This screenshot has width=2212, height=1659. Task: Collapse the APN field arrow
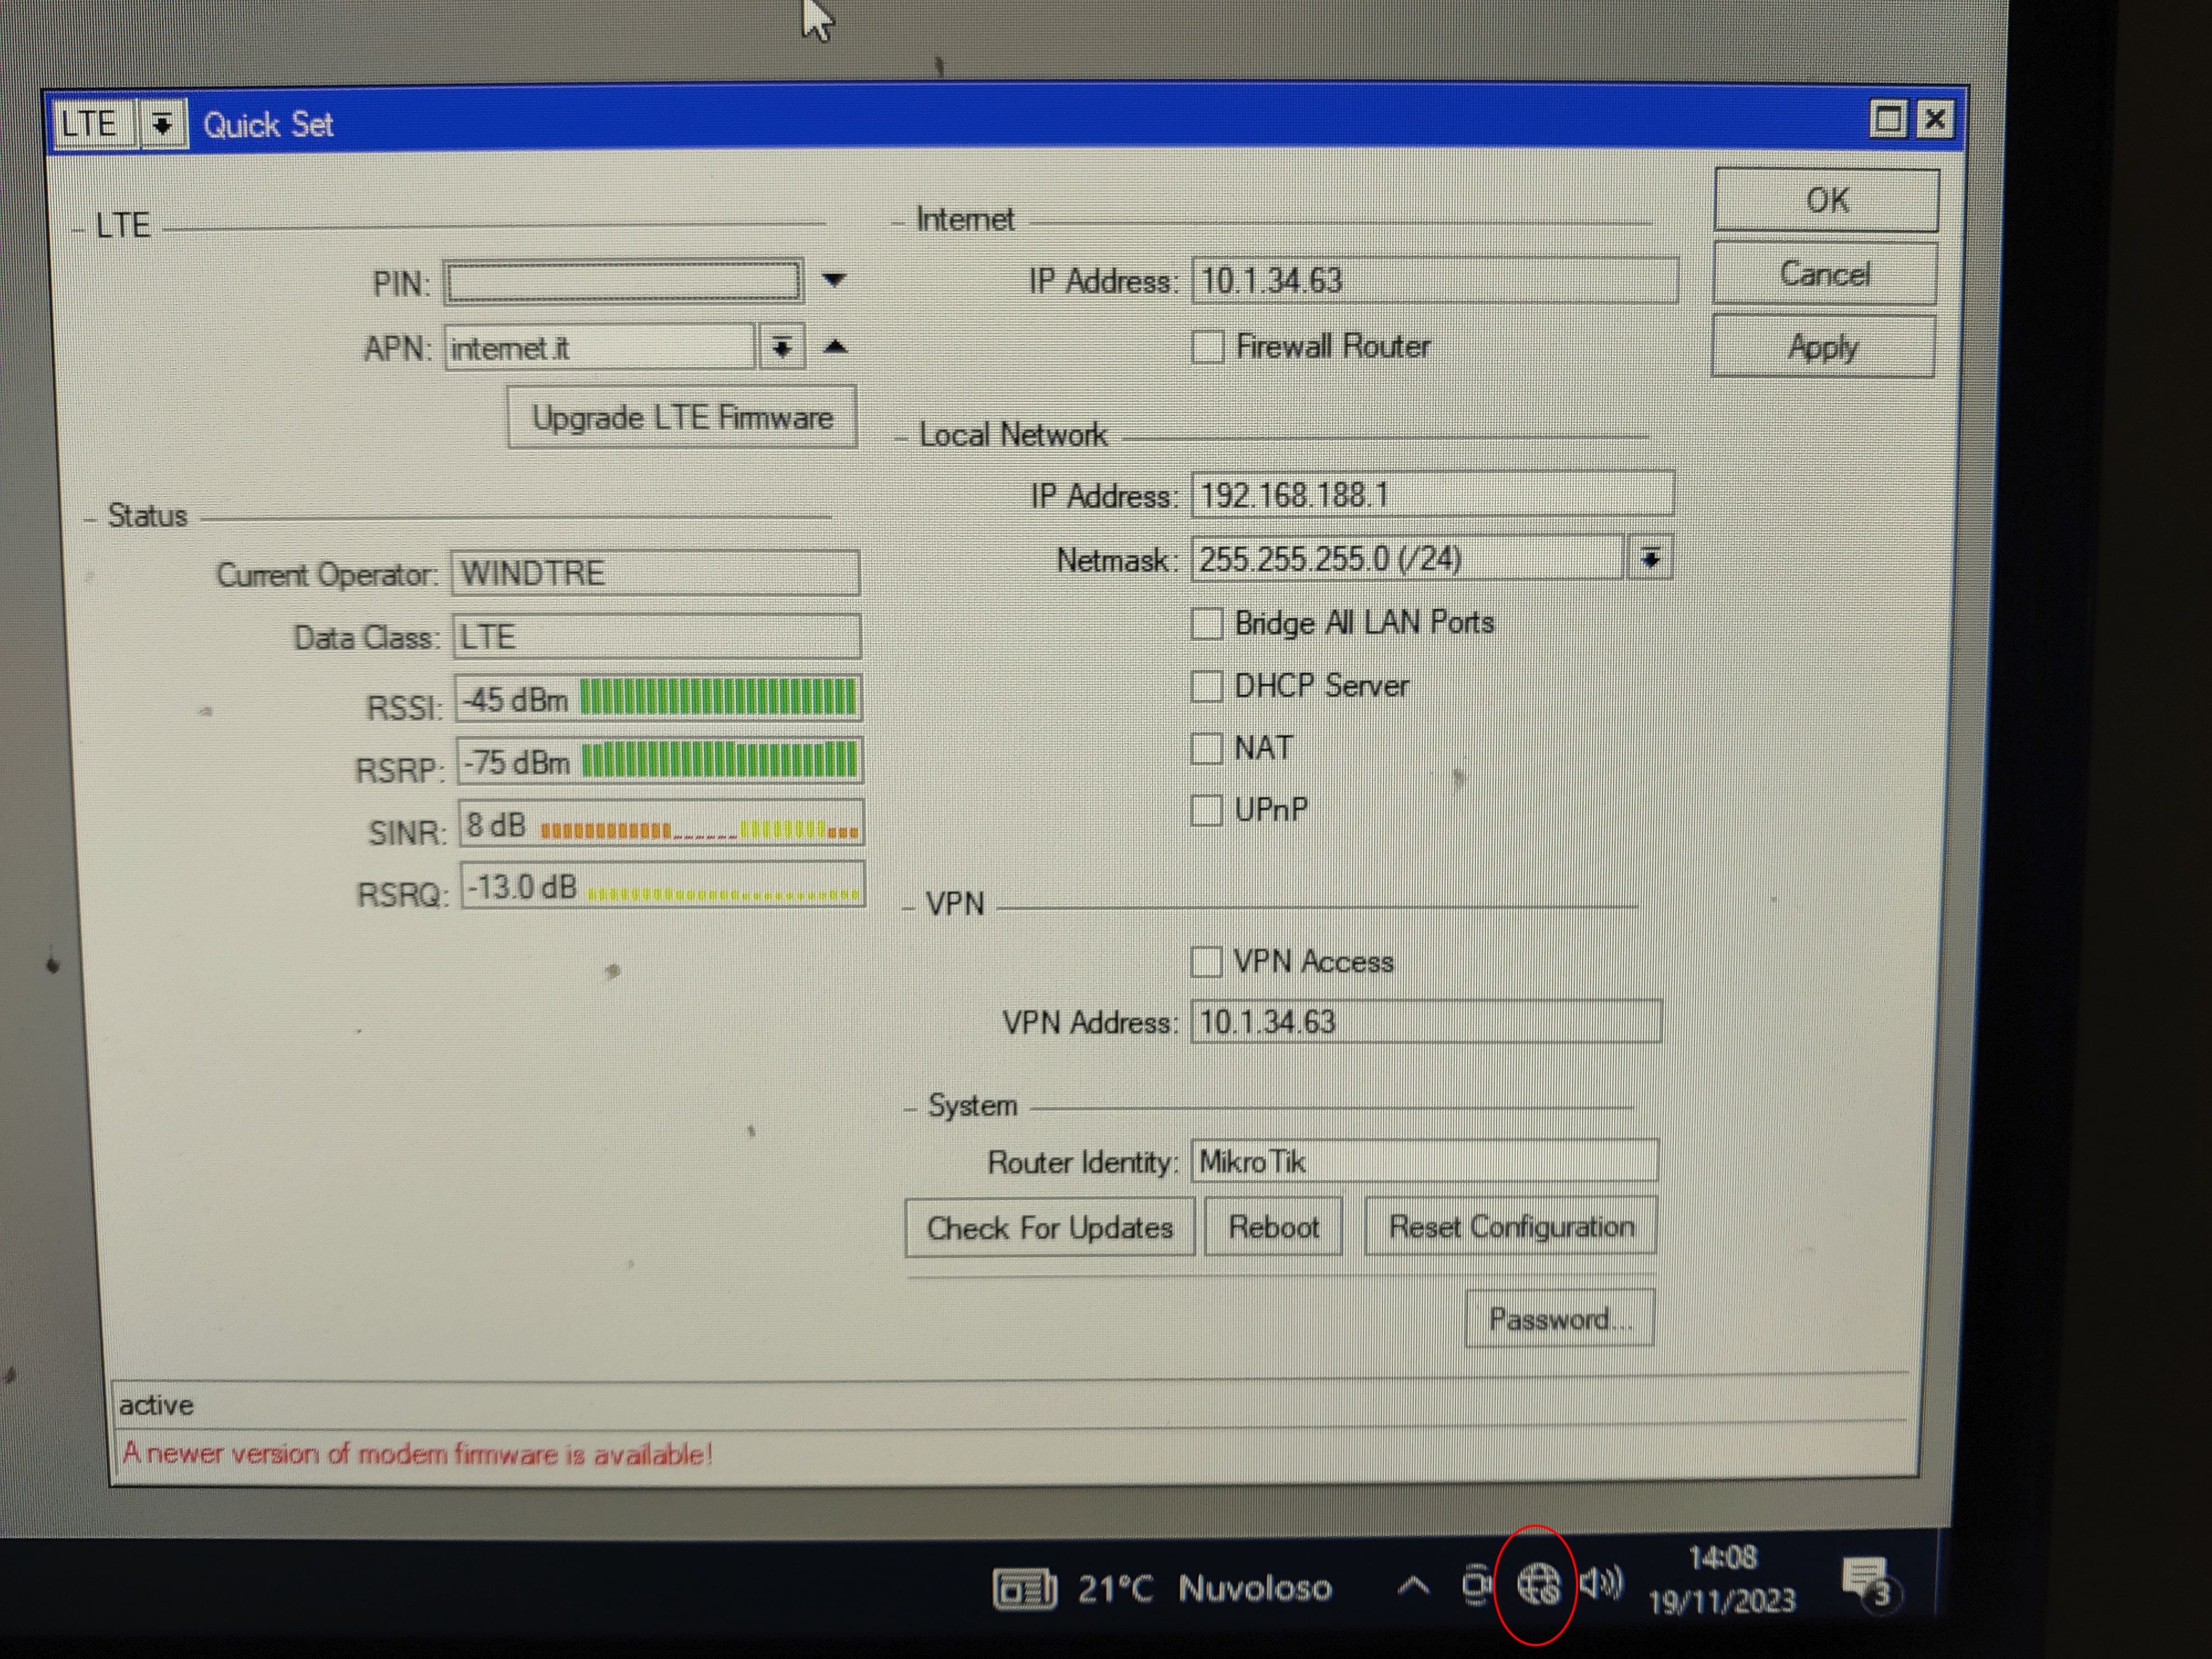(x=835, y=347)
